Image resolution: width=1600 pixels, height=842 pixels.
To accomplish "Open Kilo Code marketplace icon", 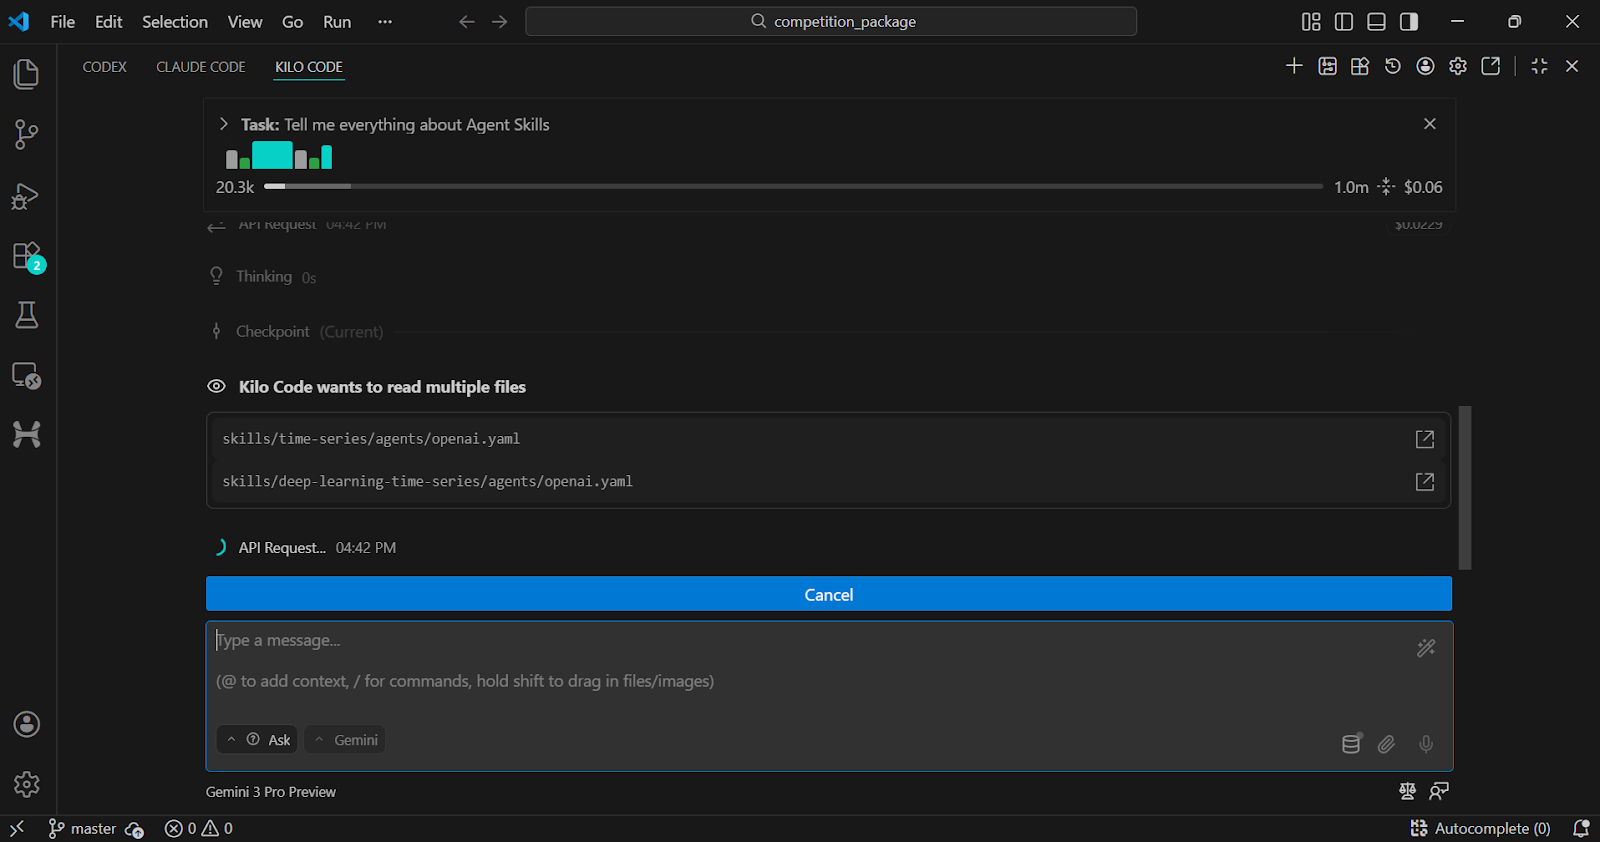I will (x=1360, y=66).
